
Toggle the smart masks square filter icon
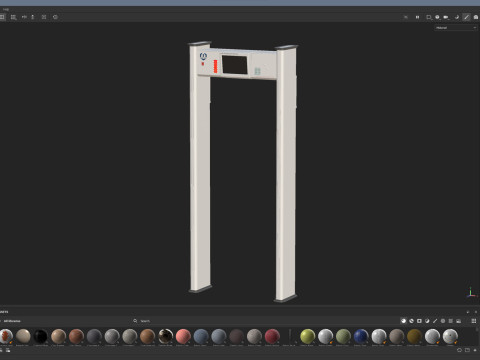(419, 321)
